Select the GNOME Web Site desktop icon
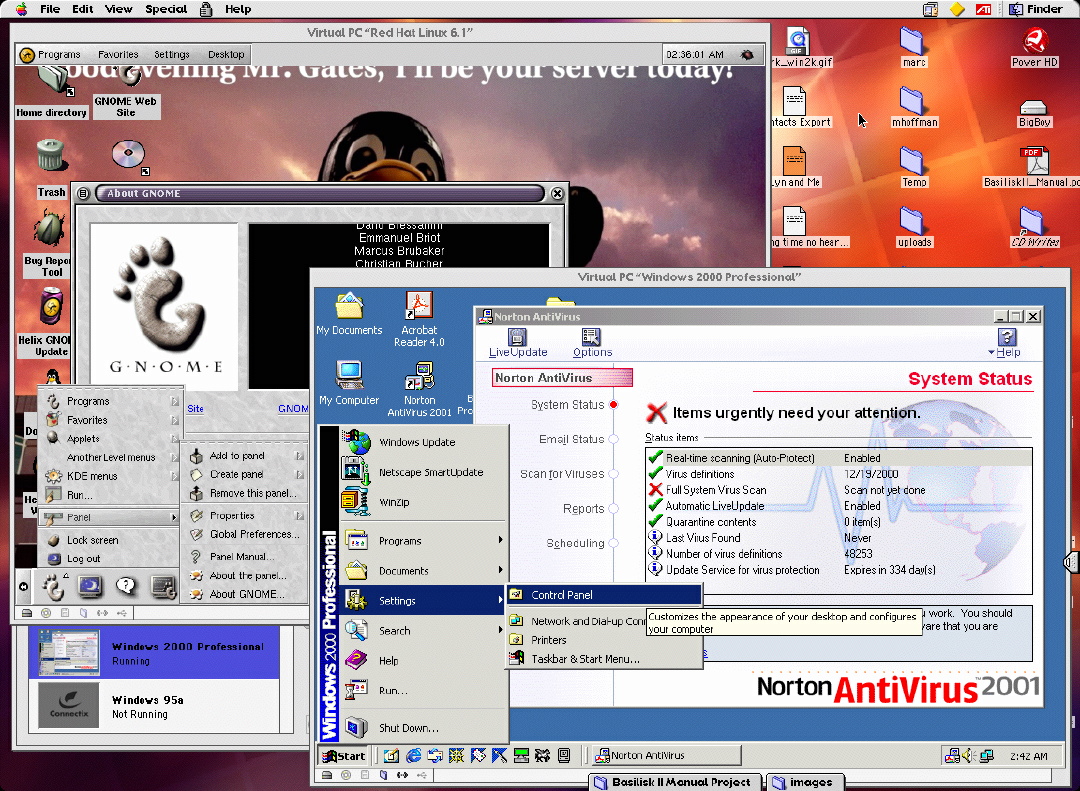The height and width of the screenshot is (791, 1080). pos(126,94)
